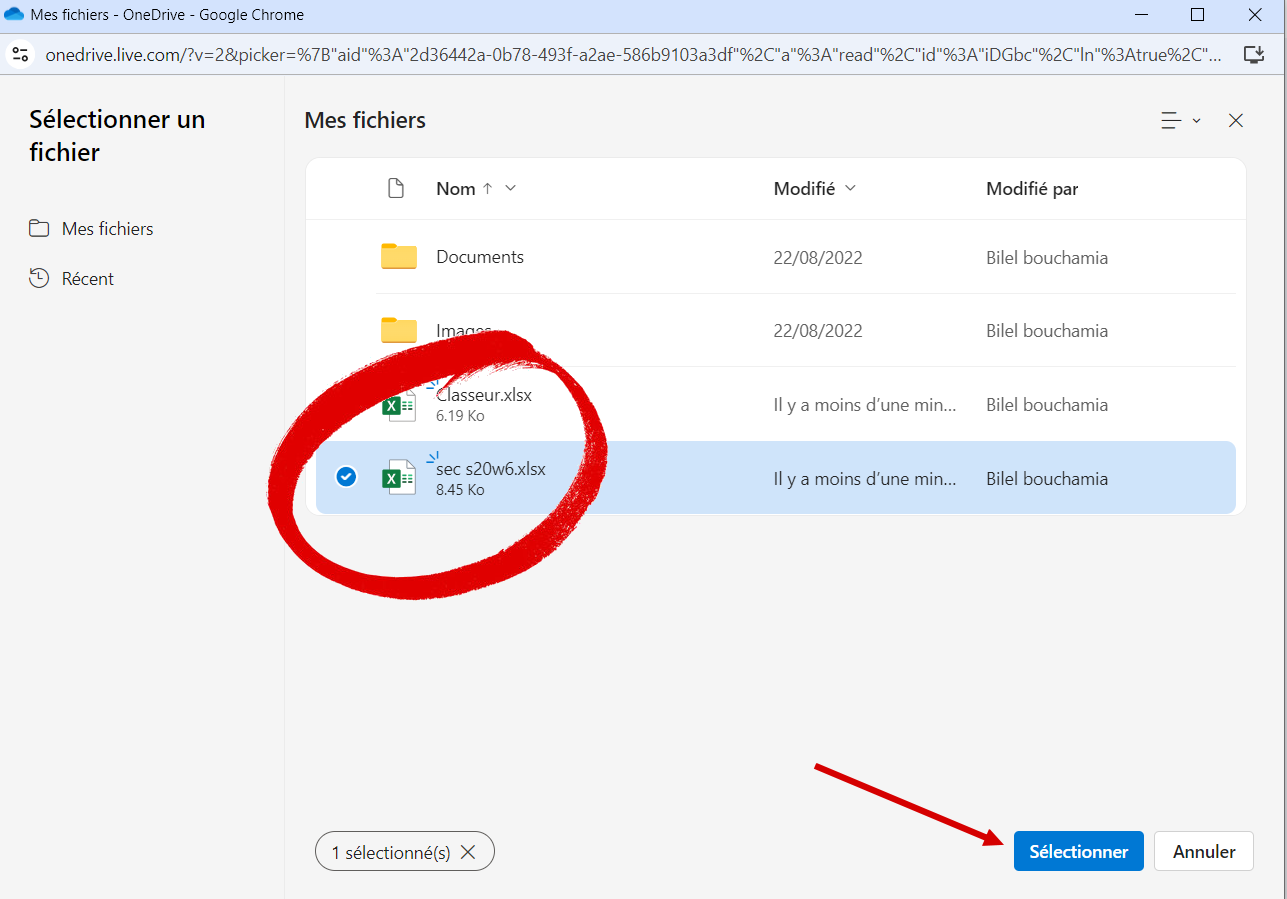Screen dimensions: 1287x899
Task: Click the Modifié par column header
Action: pos(1032,189)
